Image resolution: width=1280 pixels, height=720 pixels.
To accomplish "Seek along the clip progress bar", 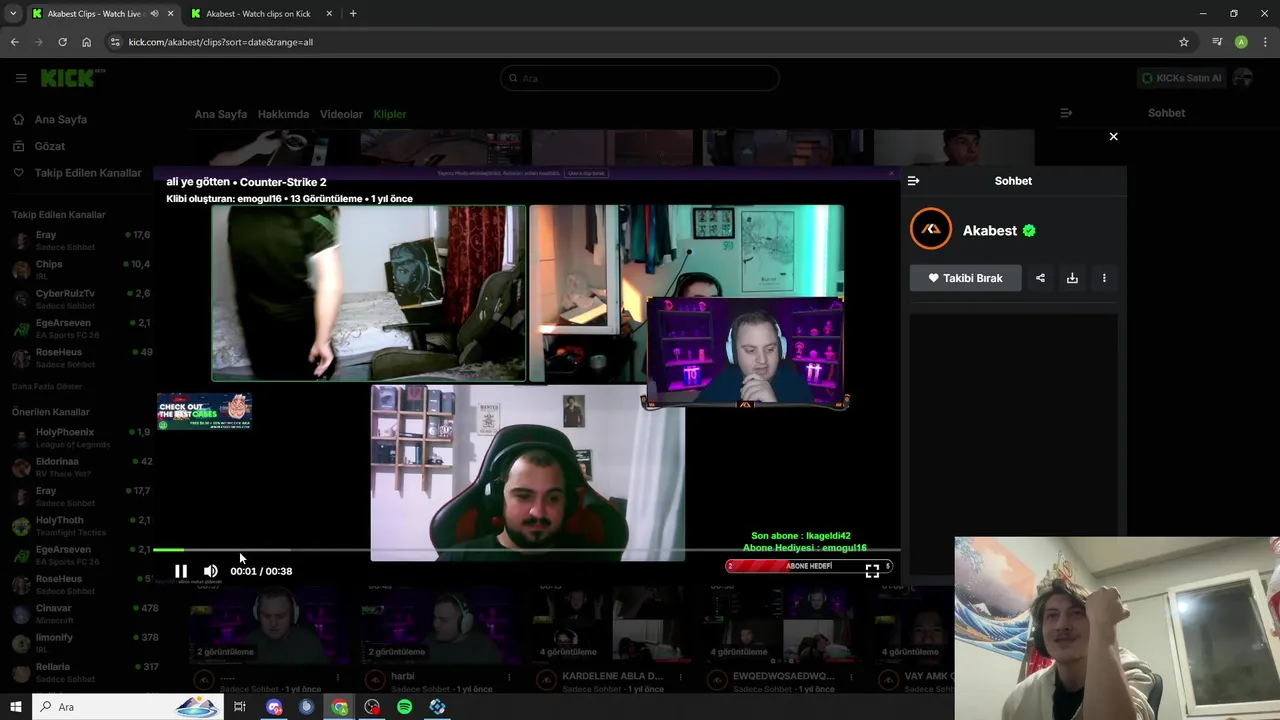I will tap(526, 549).
